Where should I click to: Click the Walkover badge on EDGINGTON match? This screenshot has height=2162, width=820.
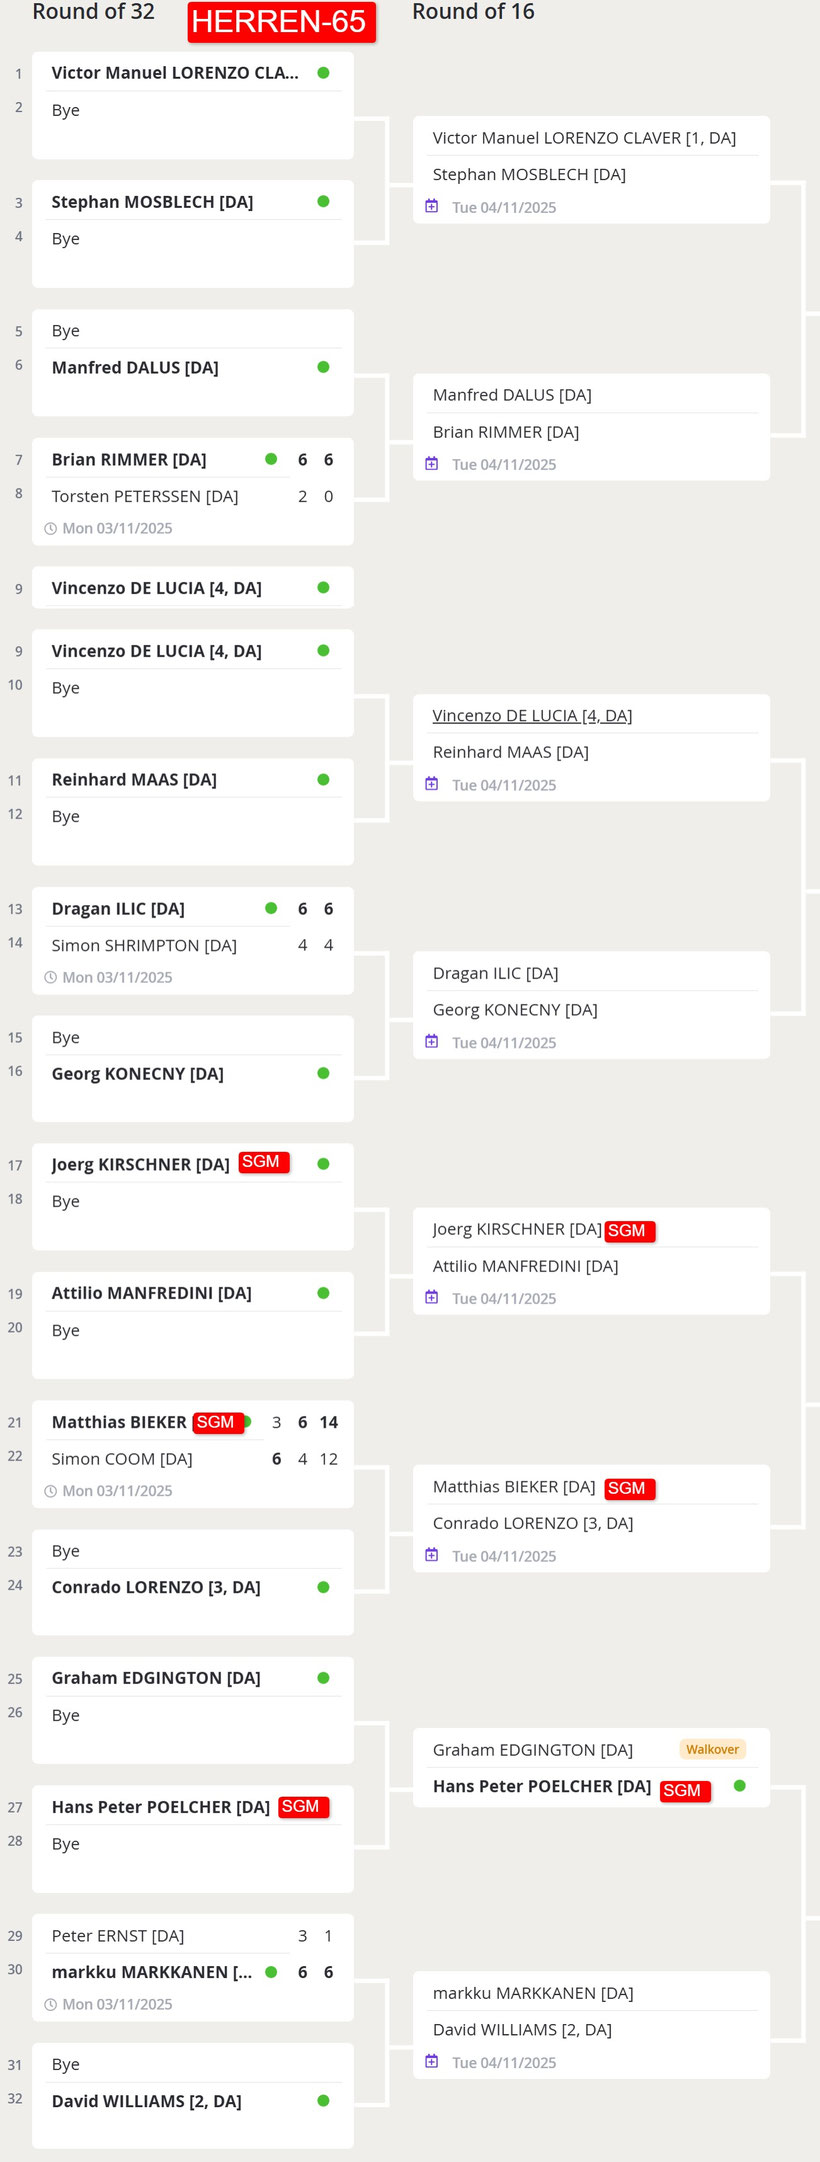(712, 1749)
